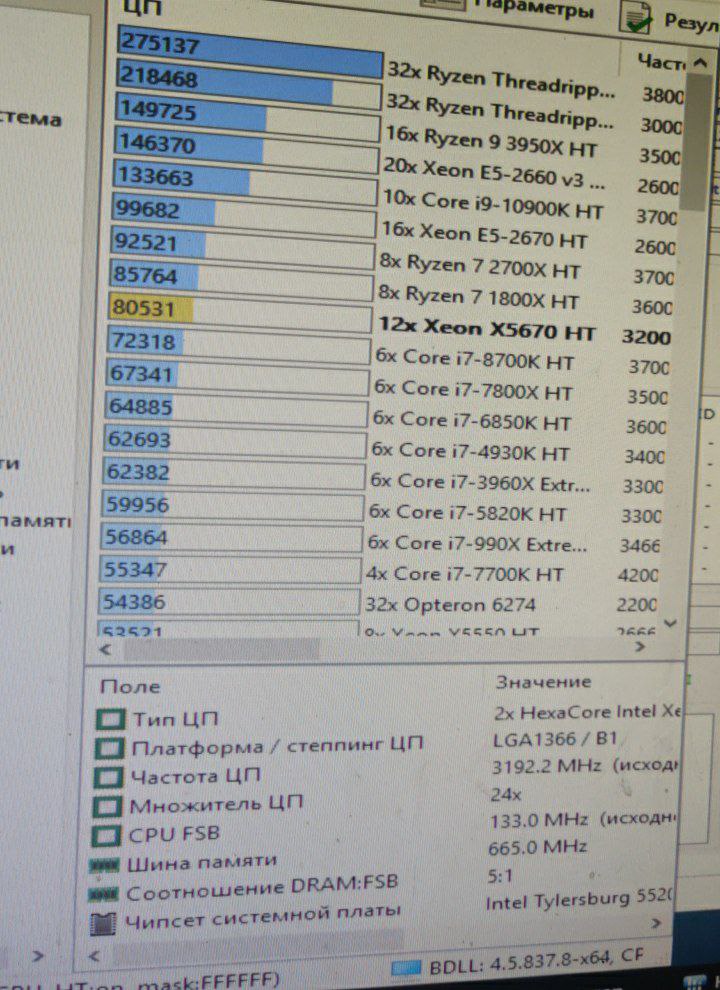Click the 99682 score value
The image size is (720, 990).
pos(148,209)
